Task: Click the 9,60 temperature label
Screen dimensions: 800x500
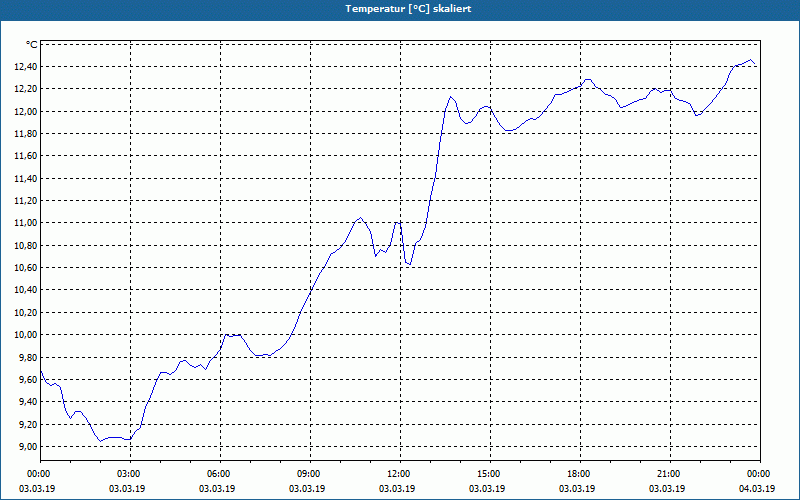Action: [x=28, y=380]
